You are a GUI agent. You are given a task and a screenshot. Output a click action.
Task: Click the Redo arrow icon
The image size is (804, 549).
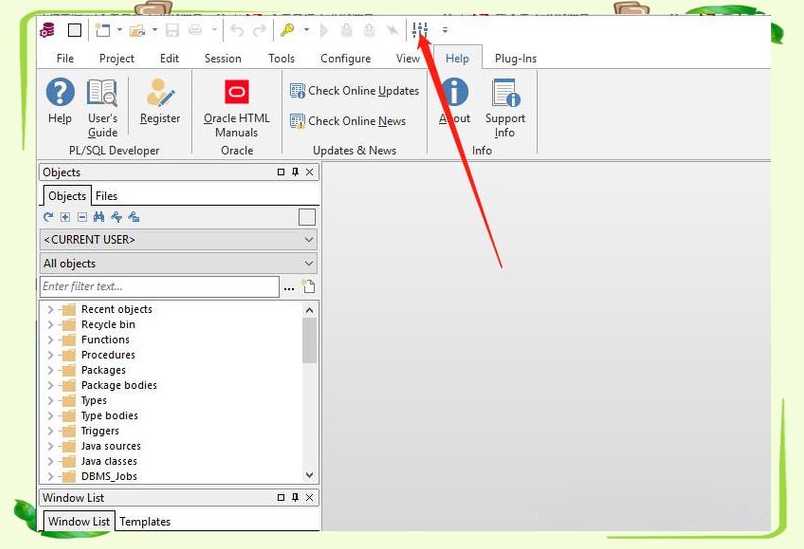tap(259, 30)
